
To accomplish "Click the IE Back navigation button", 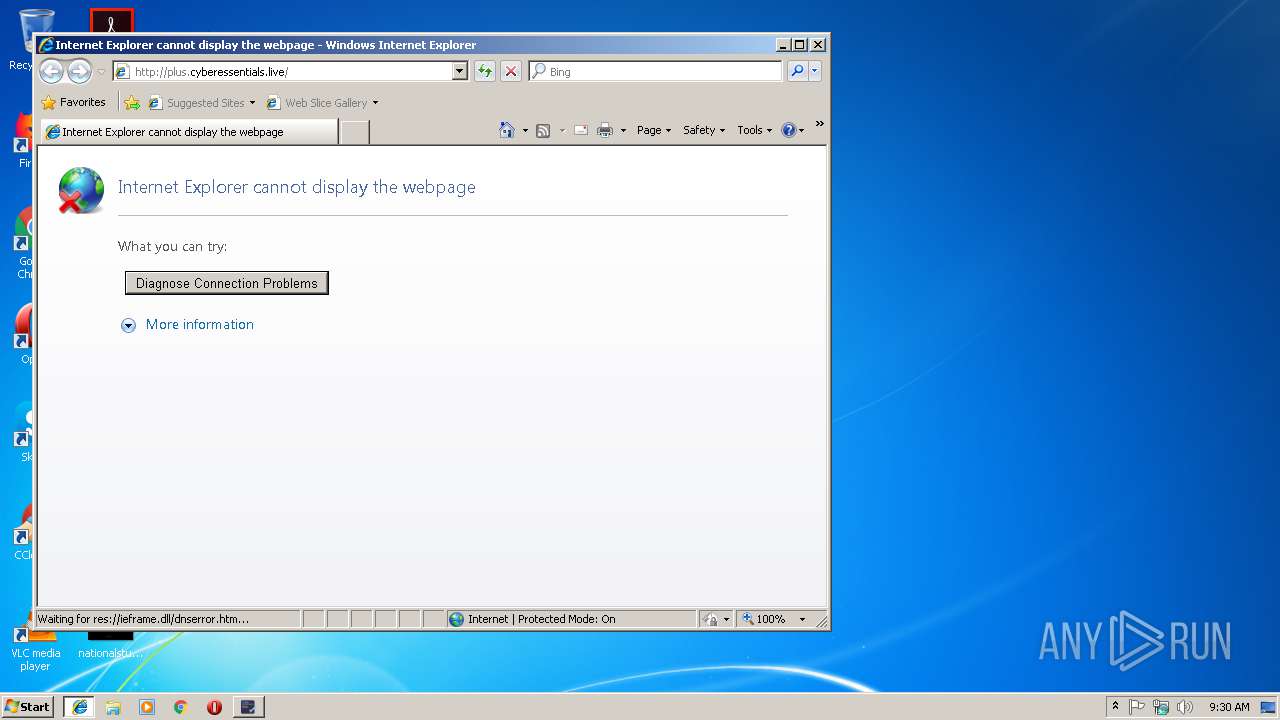I will pos(52,71).
